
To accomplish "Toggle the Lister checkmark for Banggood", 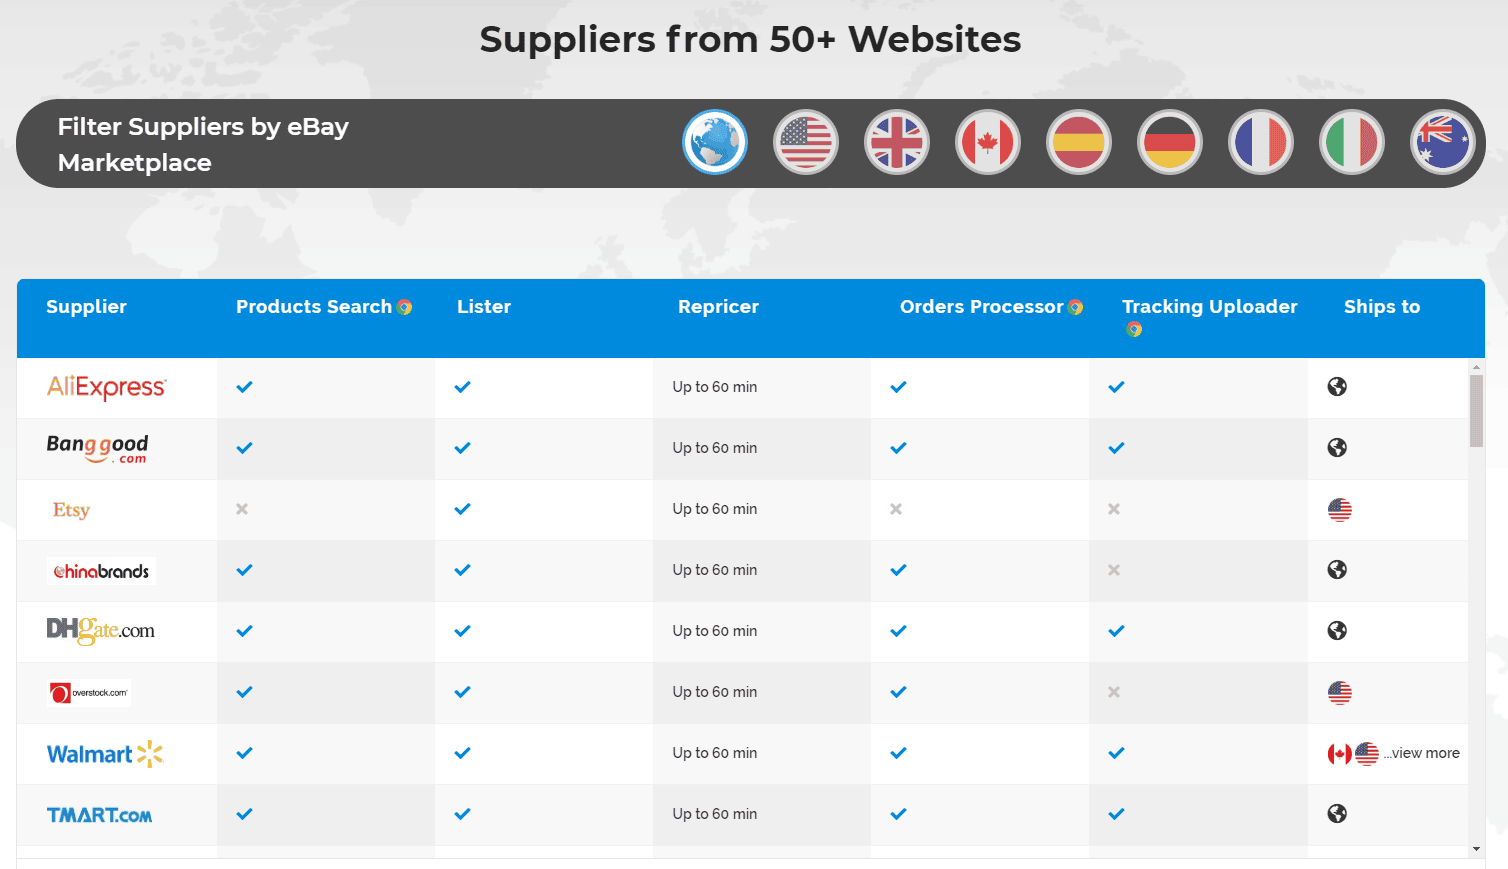I will pyautogui.click(x=461, y=448).
